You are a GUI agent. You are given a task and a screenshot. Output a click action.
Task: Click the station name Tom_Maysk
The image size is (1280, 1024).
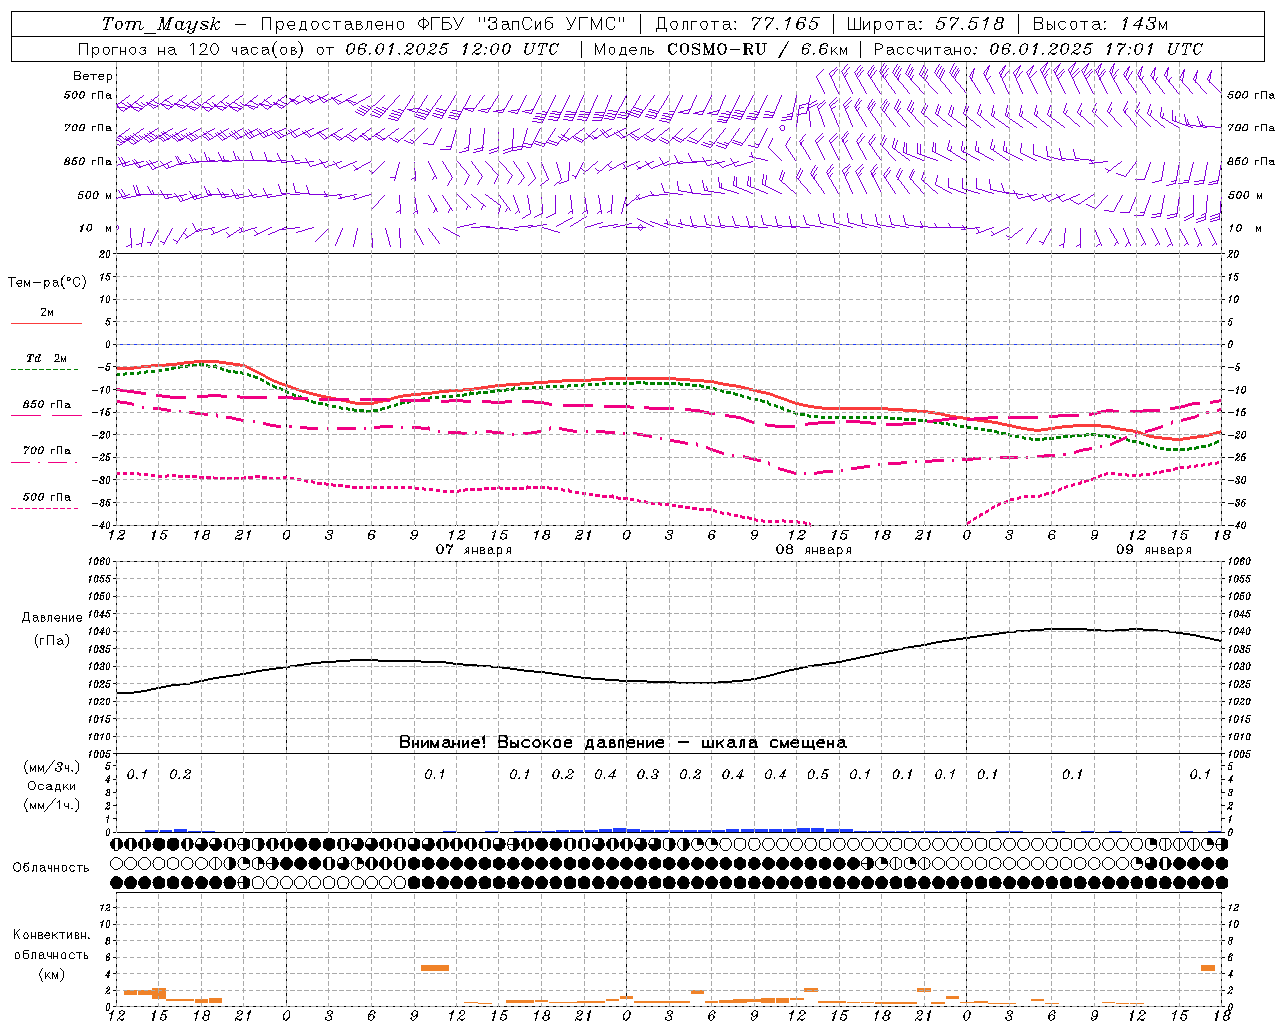161,24
